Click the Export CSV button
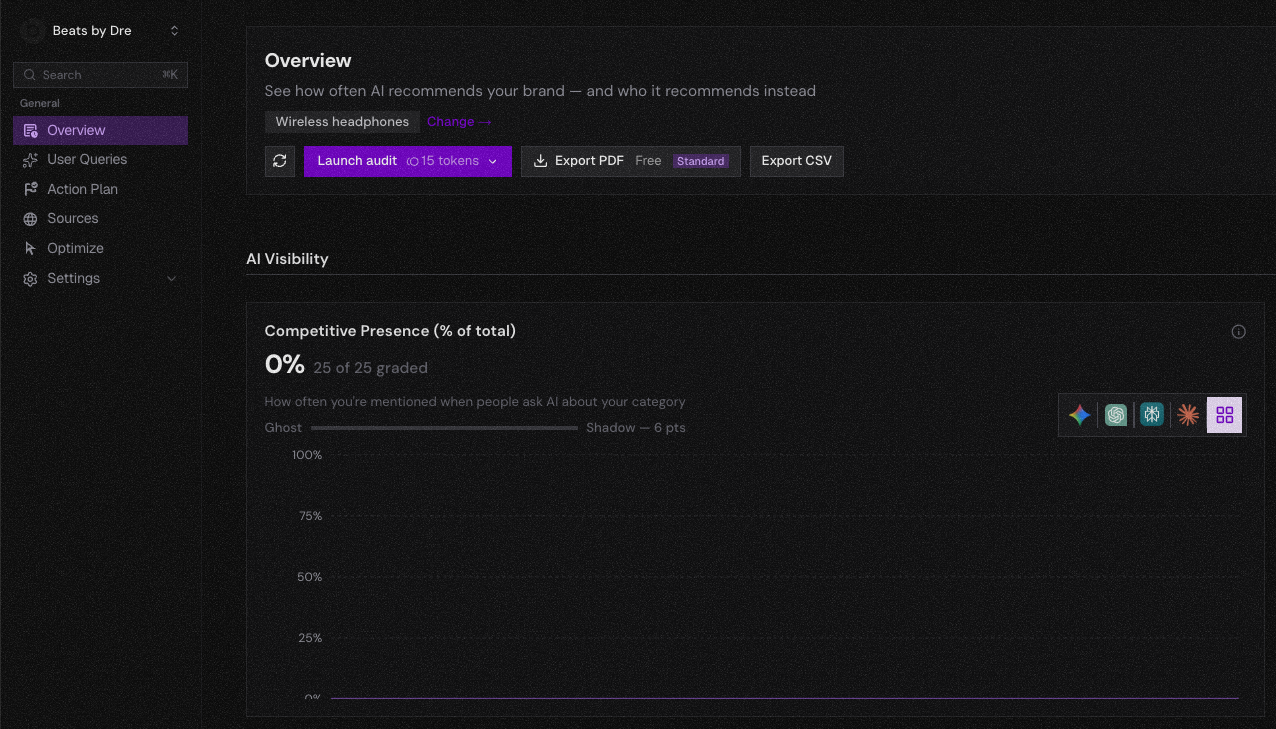Screen dimensions: 1276x729 click(x=796, y=161)
